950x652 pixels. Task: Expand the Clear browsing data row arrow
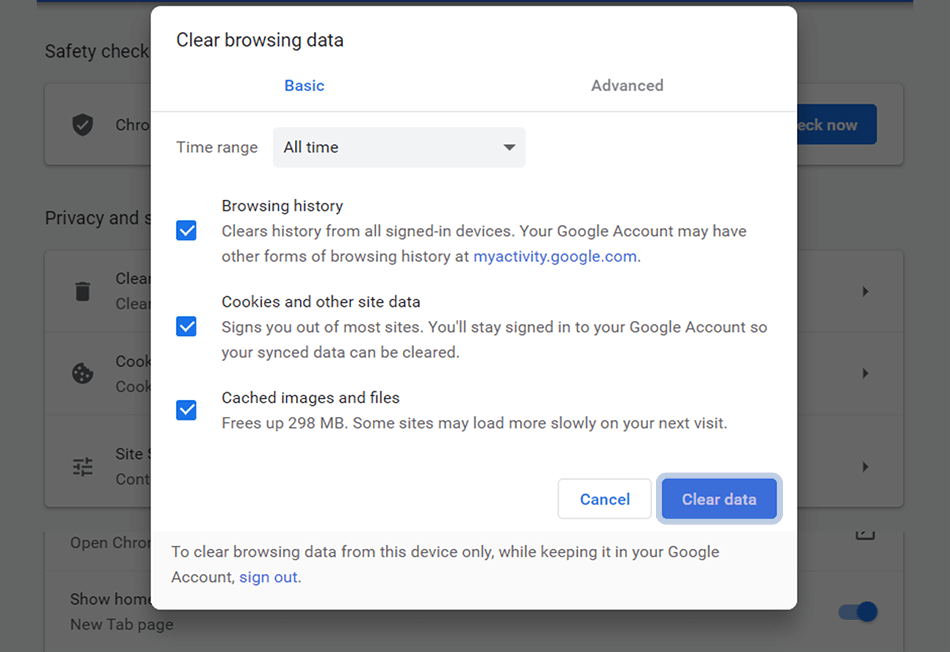pyautogui.click(x=865, y=290)
